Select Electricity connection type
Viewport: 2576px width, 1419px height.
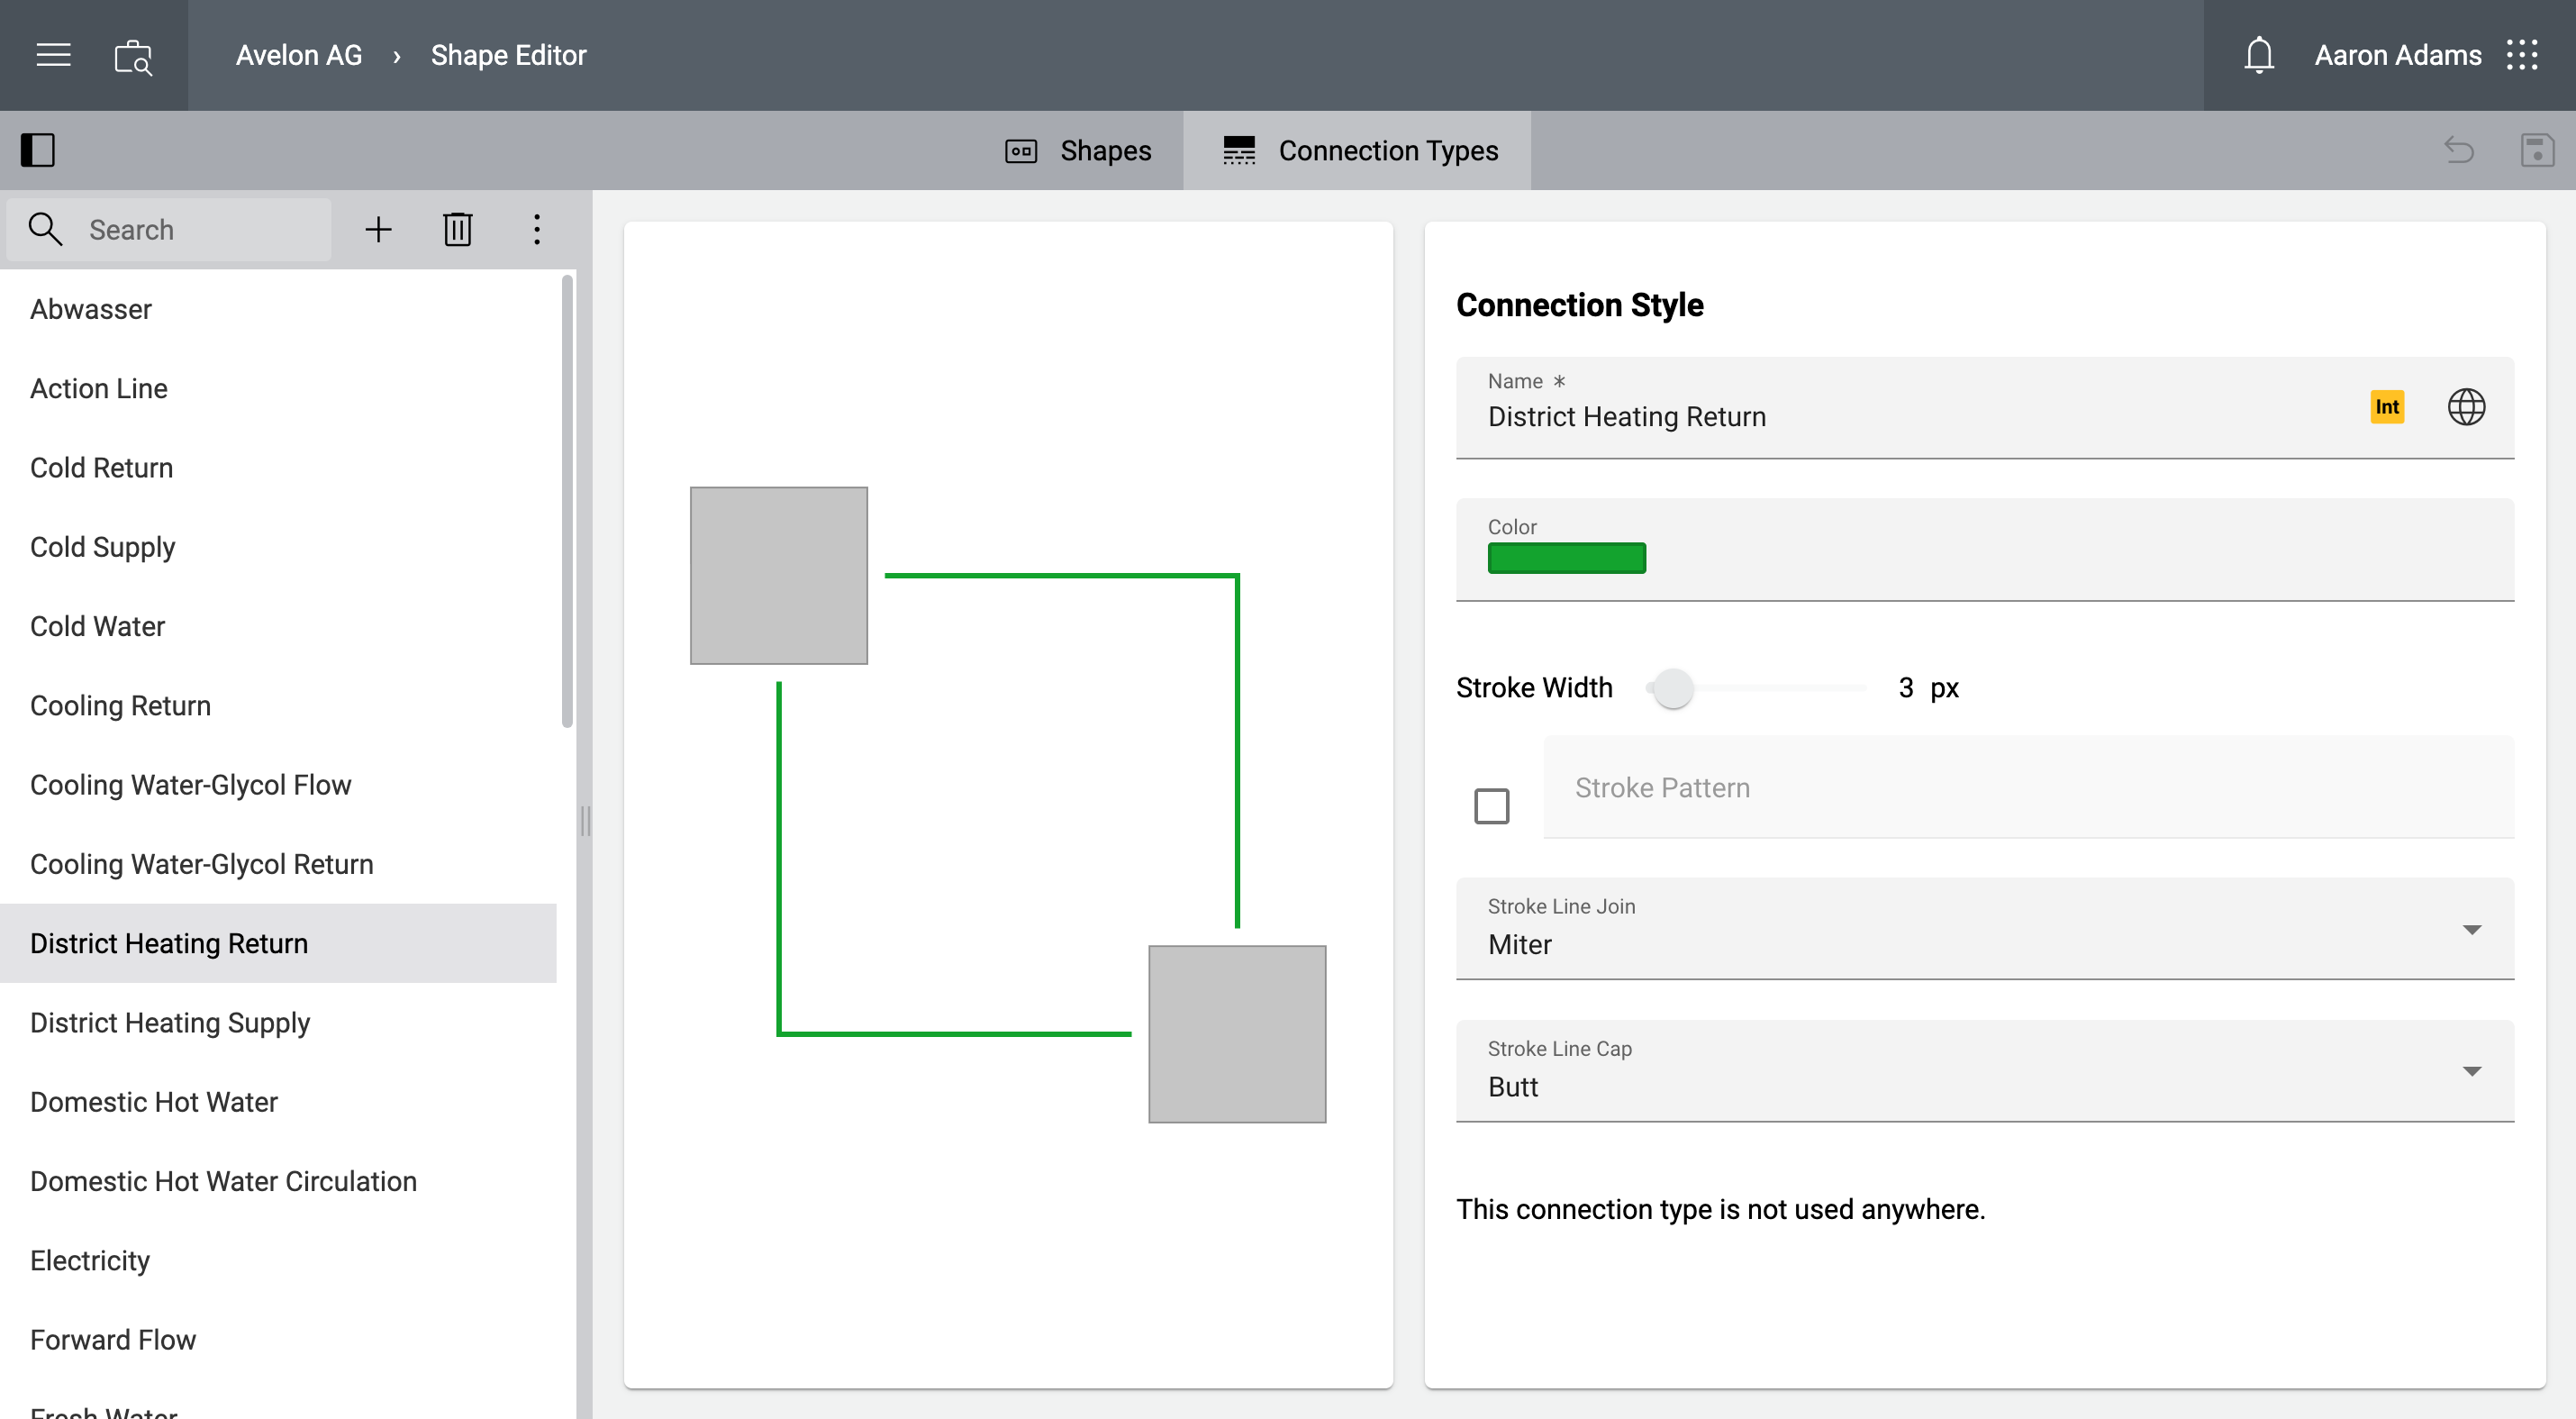pos(278,1260)
